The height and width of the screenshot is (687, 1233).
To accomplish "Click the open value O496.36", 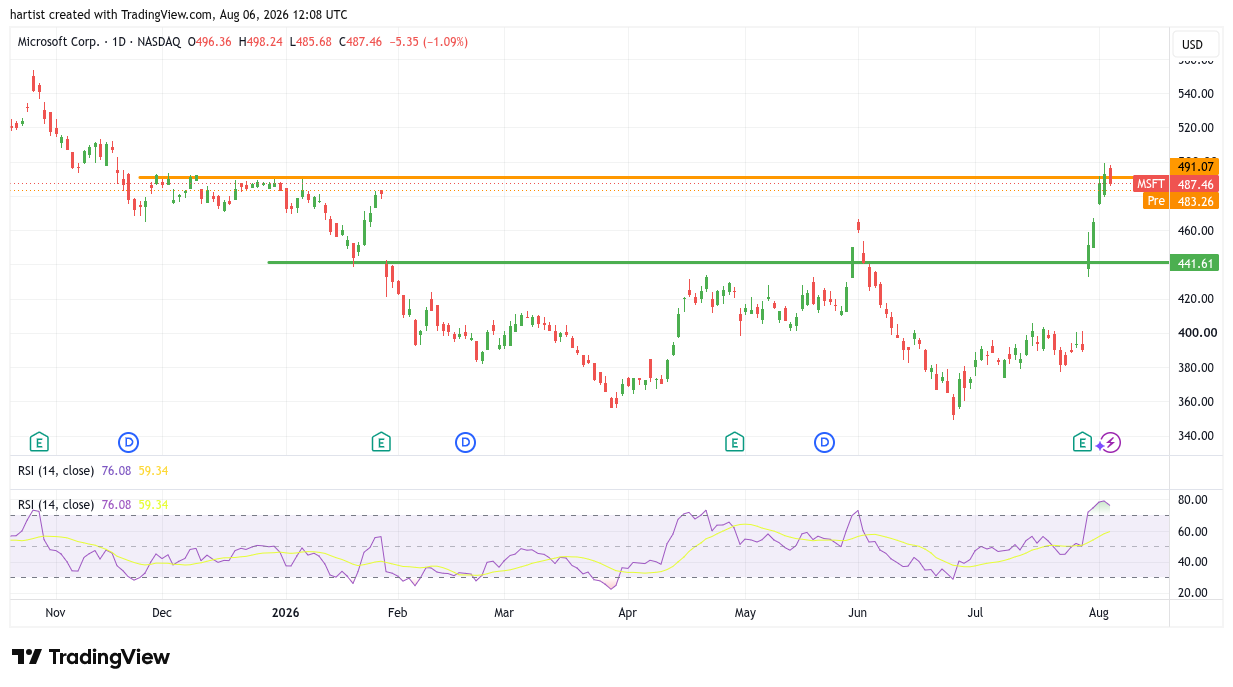I will tap(210, 42).
